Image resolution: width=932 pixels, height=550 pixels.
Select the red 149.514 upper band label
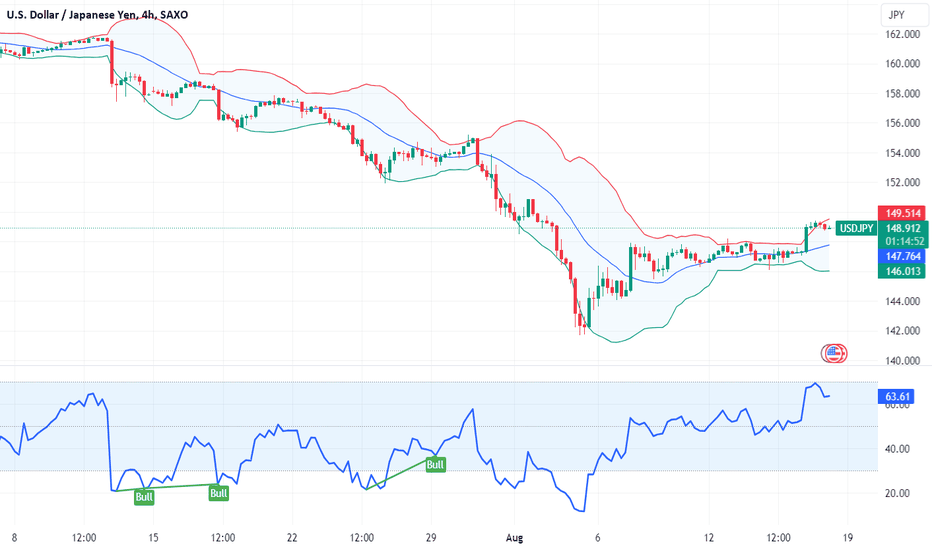tap(903, 213)
